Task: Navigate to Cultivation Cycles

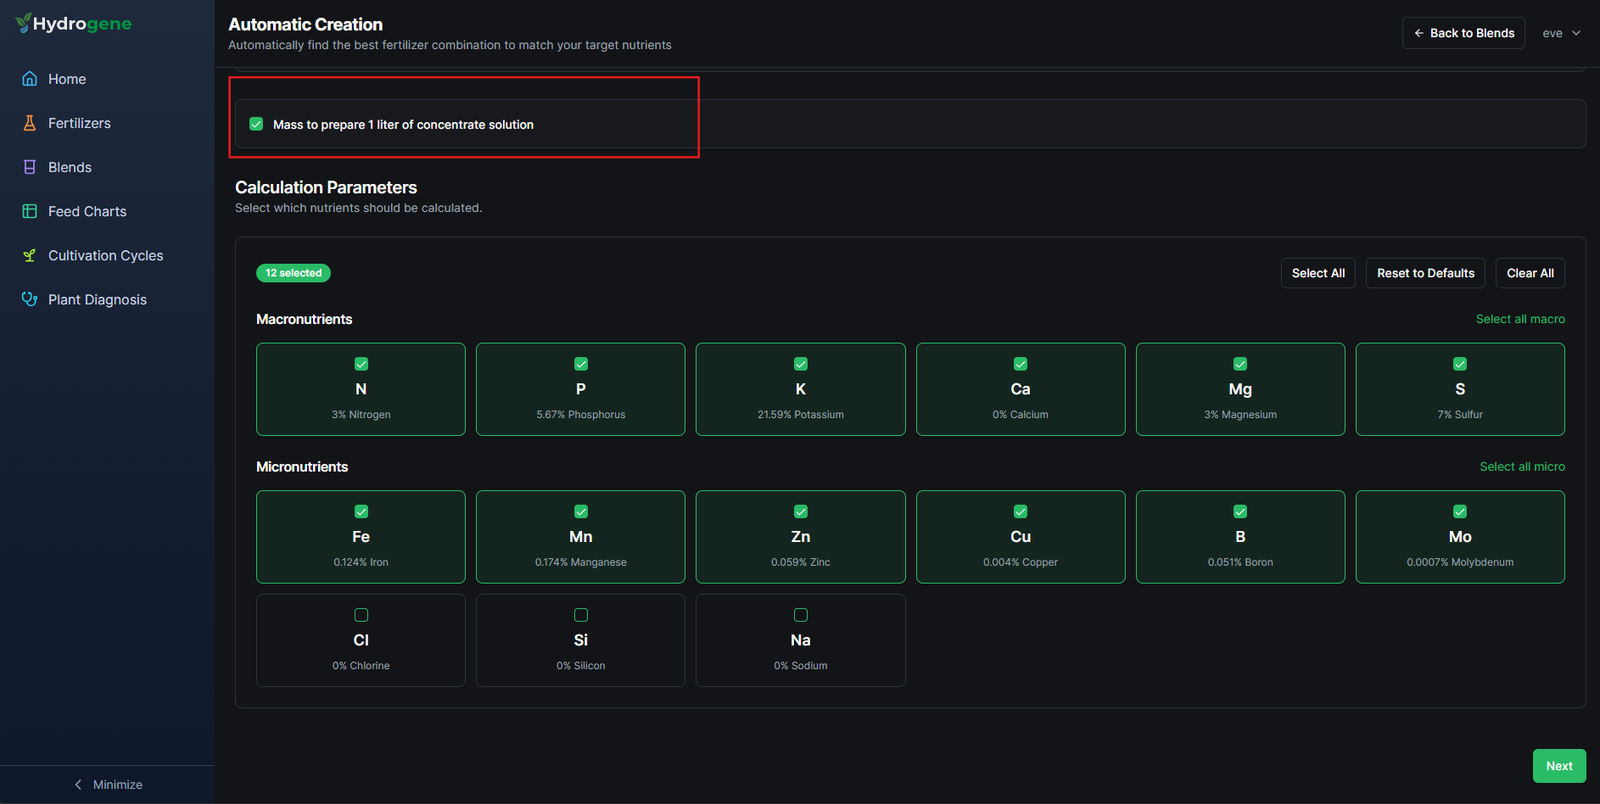Action: (107, 255)
